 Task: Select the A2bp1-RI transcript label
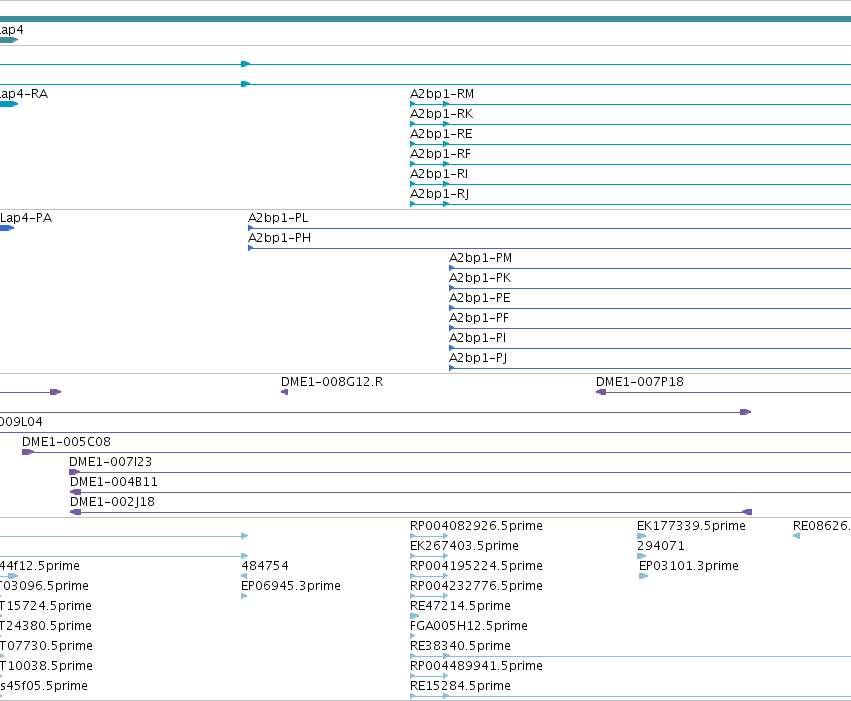(439, 174)
